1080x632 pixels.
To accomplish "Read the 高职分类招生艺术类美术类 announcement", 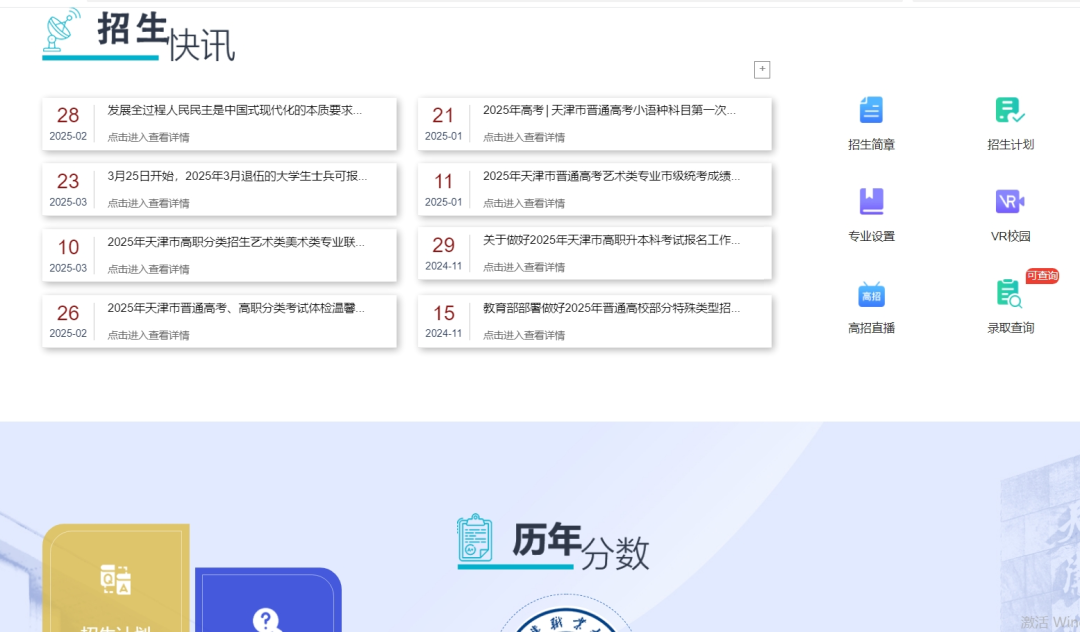I will tap(236, 242).
